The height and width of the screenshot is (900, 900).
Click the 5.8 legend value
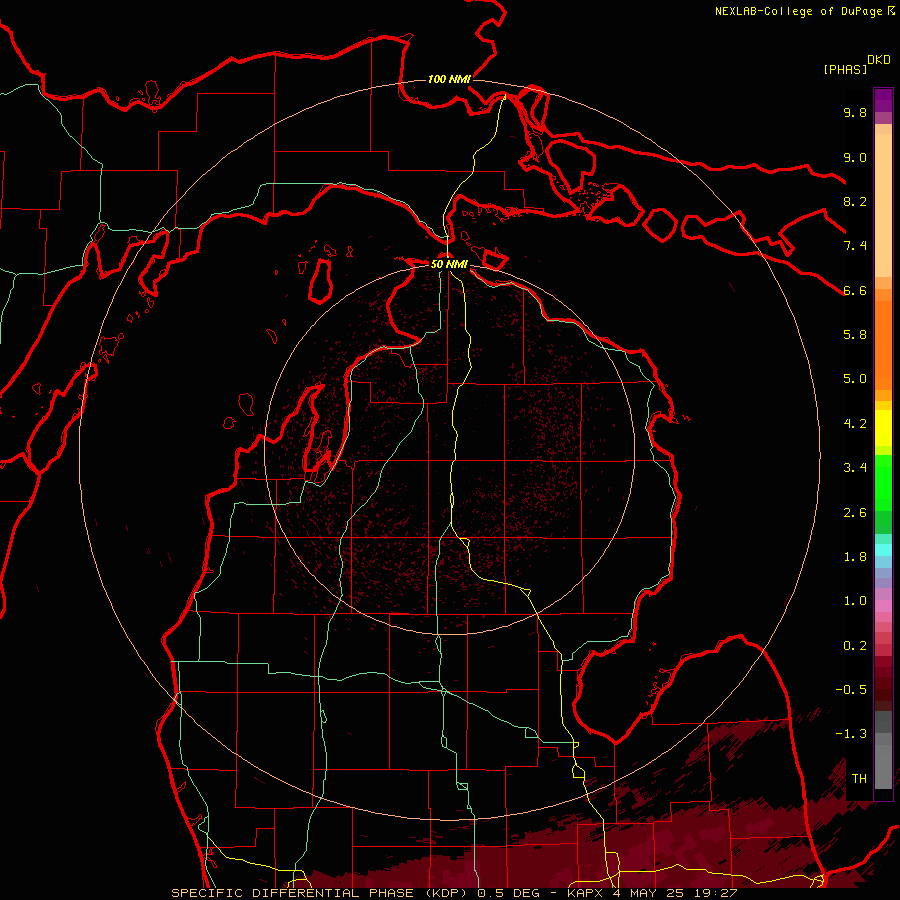pyautogui.click(x=855, y=335)
